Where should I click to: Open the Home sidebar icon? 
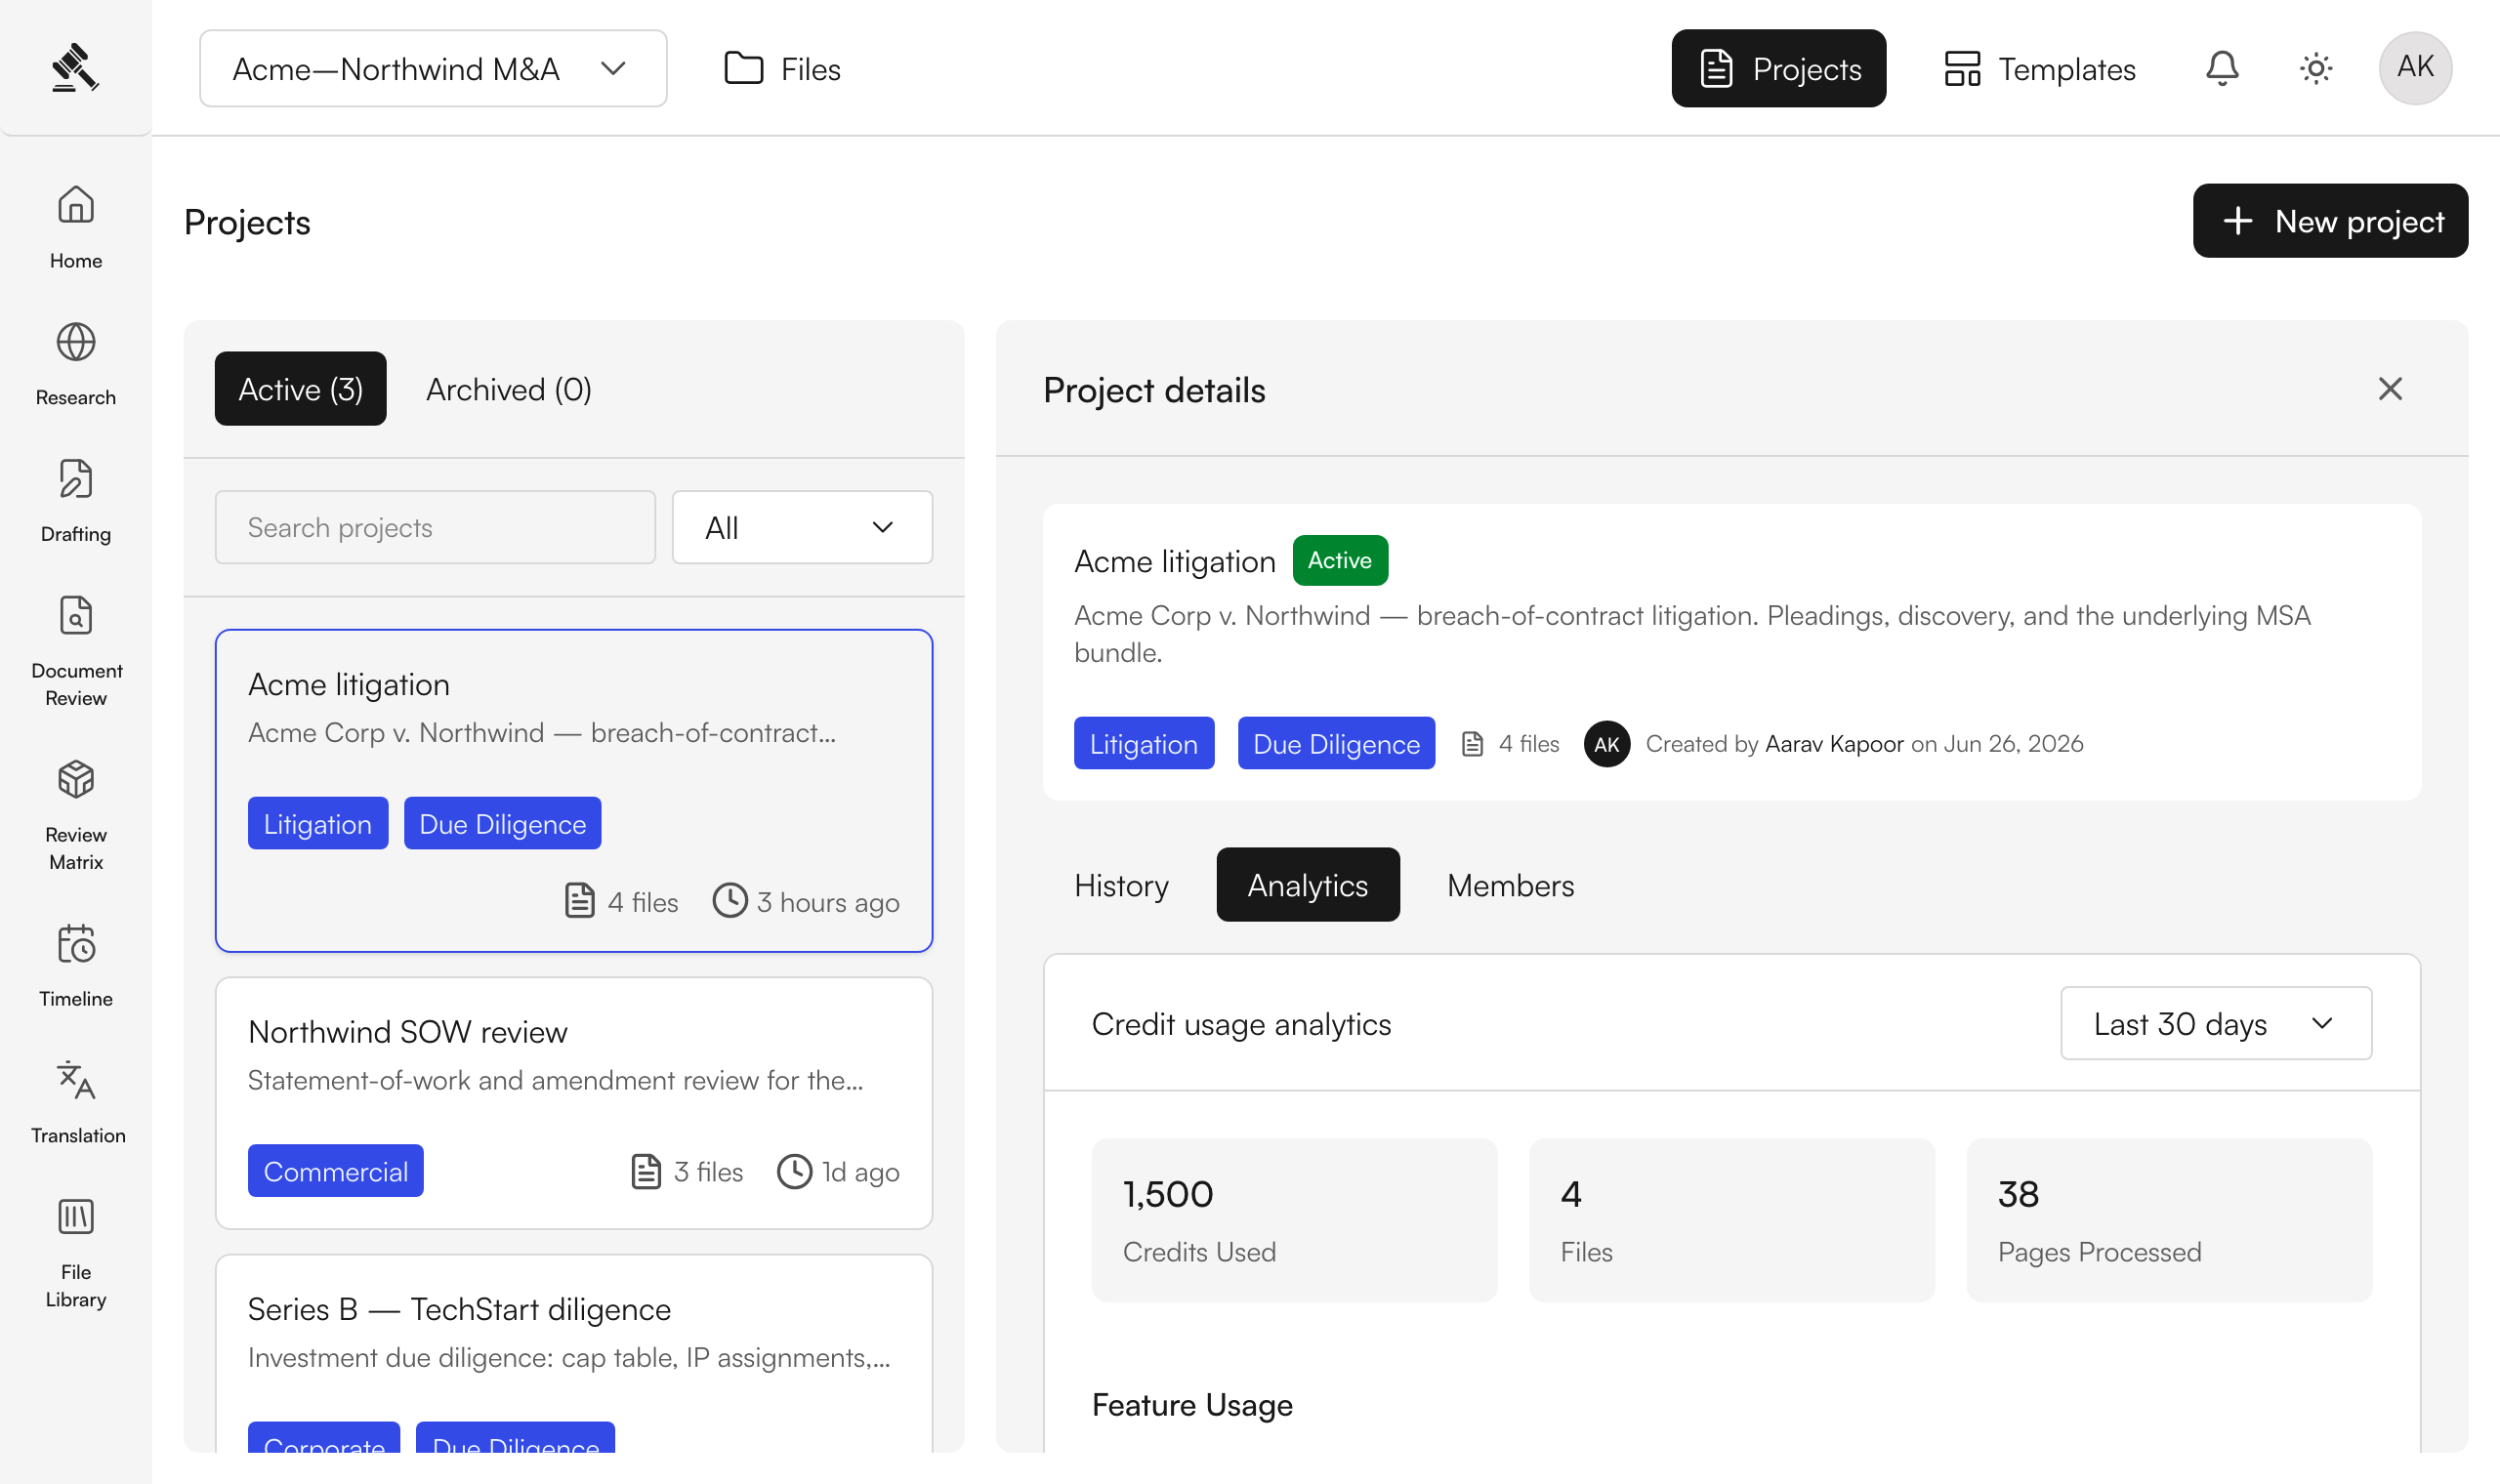(x=76, y=205)
